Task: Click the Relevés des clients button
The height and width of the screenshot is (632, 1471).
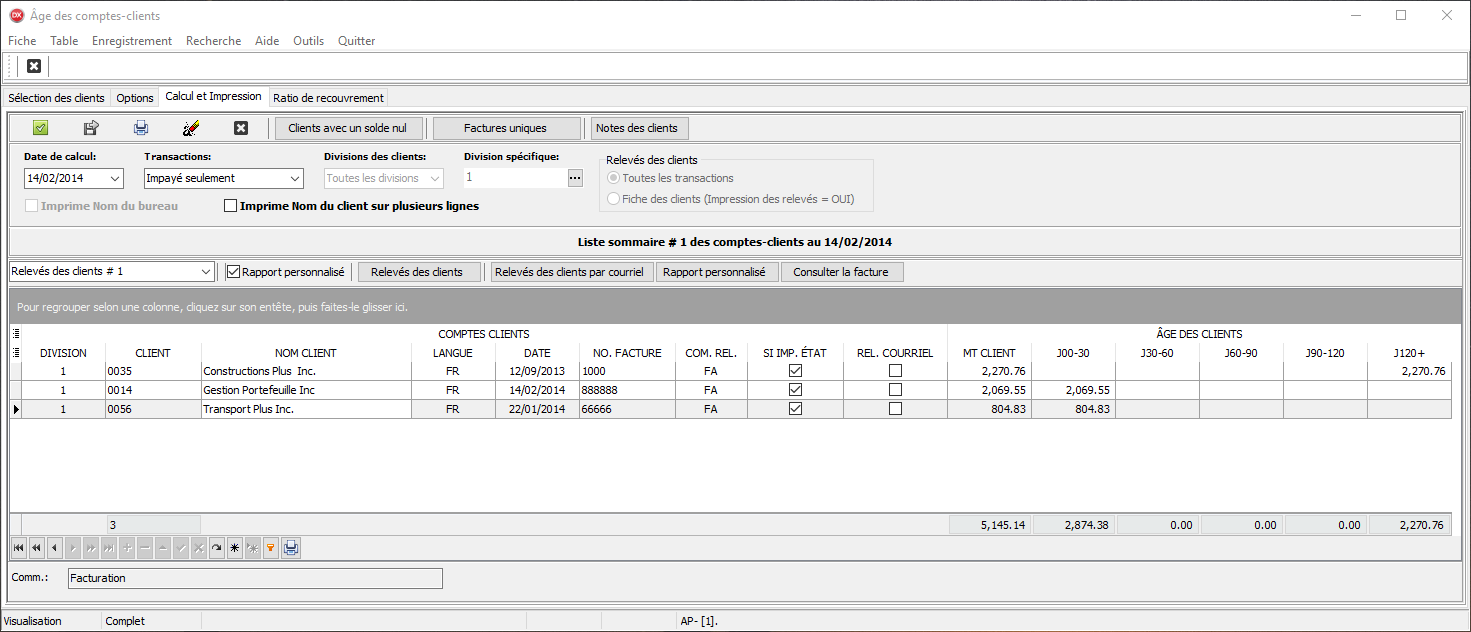Action: pos(419,272)
